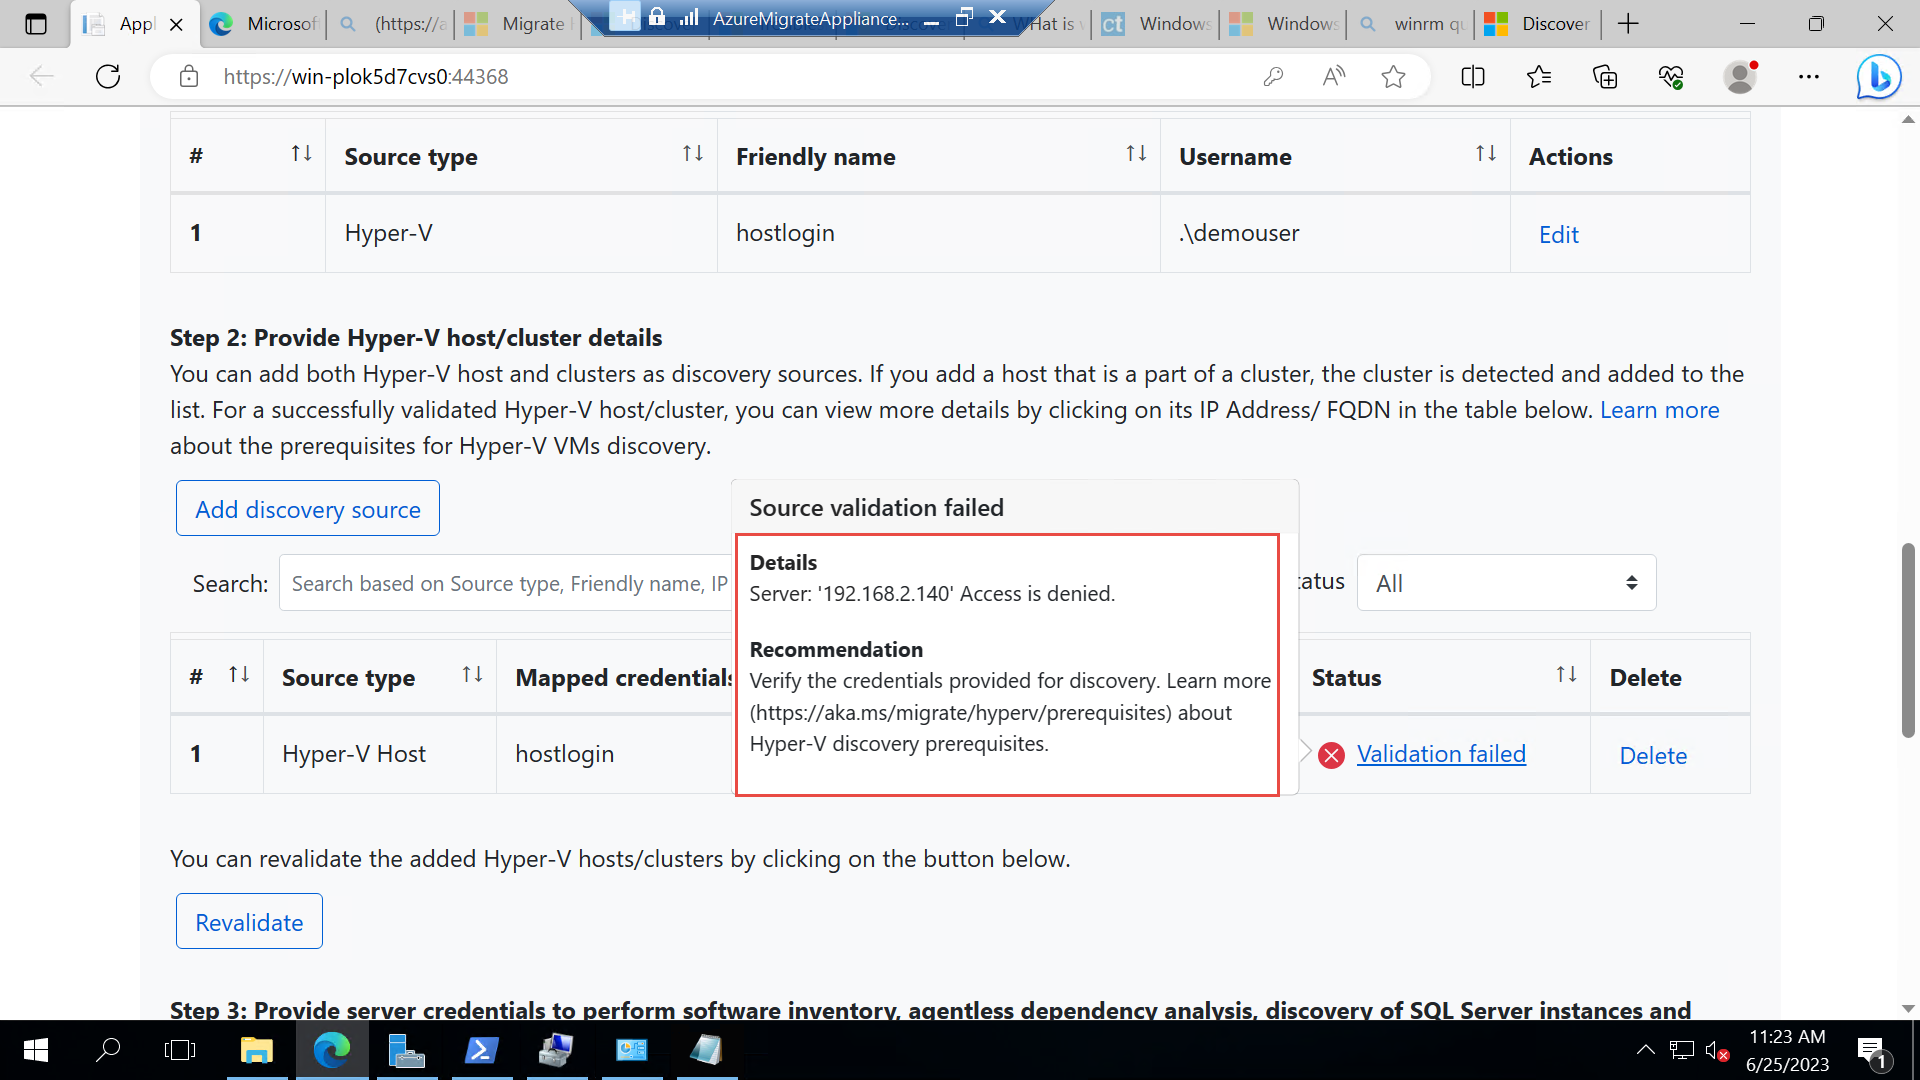Open Task View on the taskbar

tap(180, 1050)
